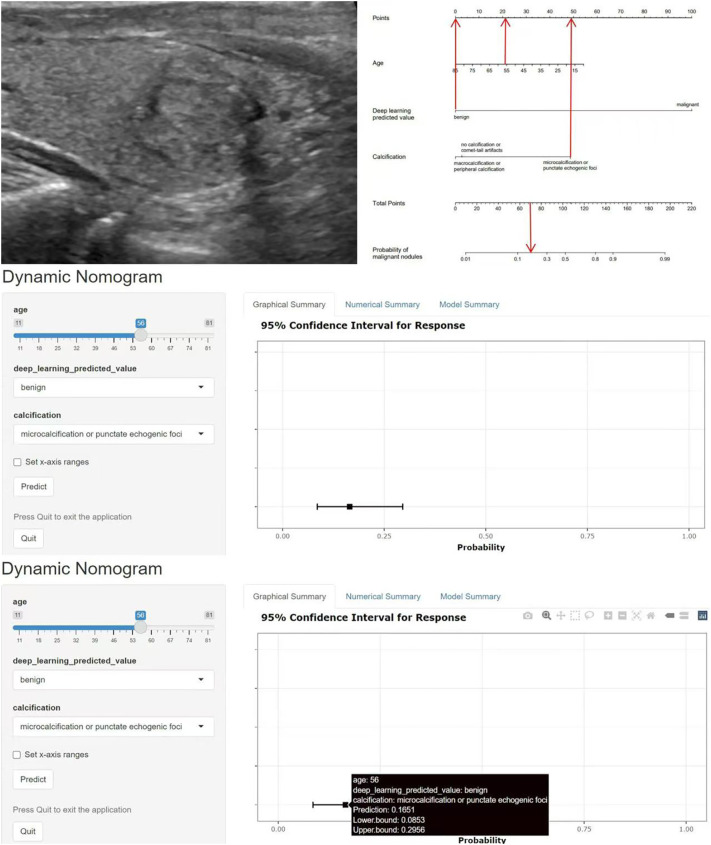The image size is (711, 845).
Task: Click the lower Quit button
Action: pos(27,831)
